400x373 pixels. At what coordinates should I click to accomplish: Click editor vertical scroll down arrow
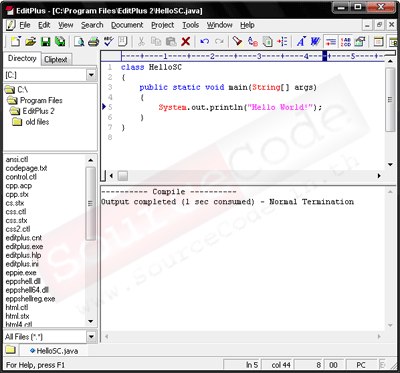tap(390, 165)
